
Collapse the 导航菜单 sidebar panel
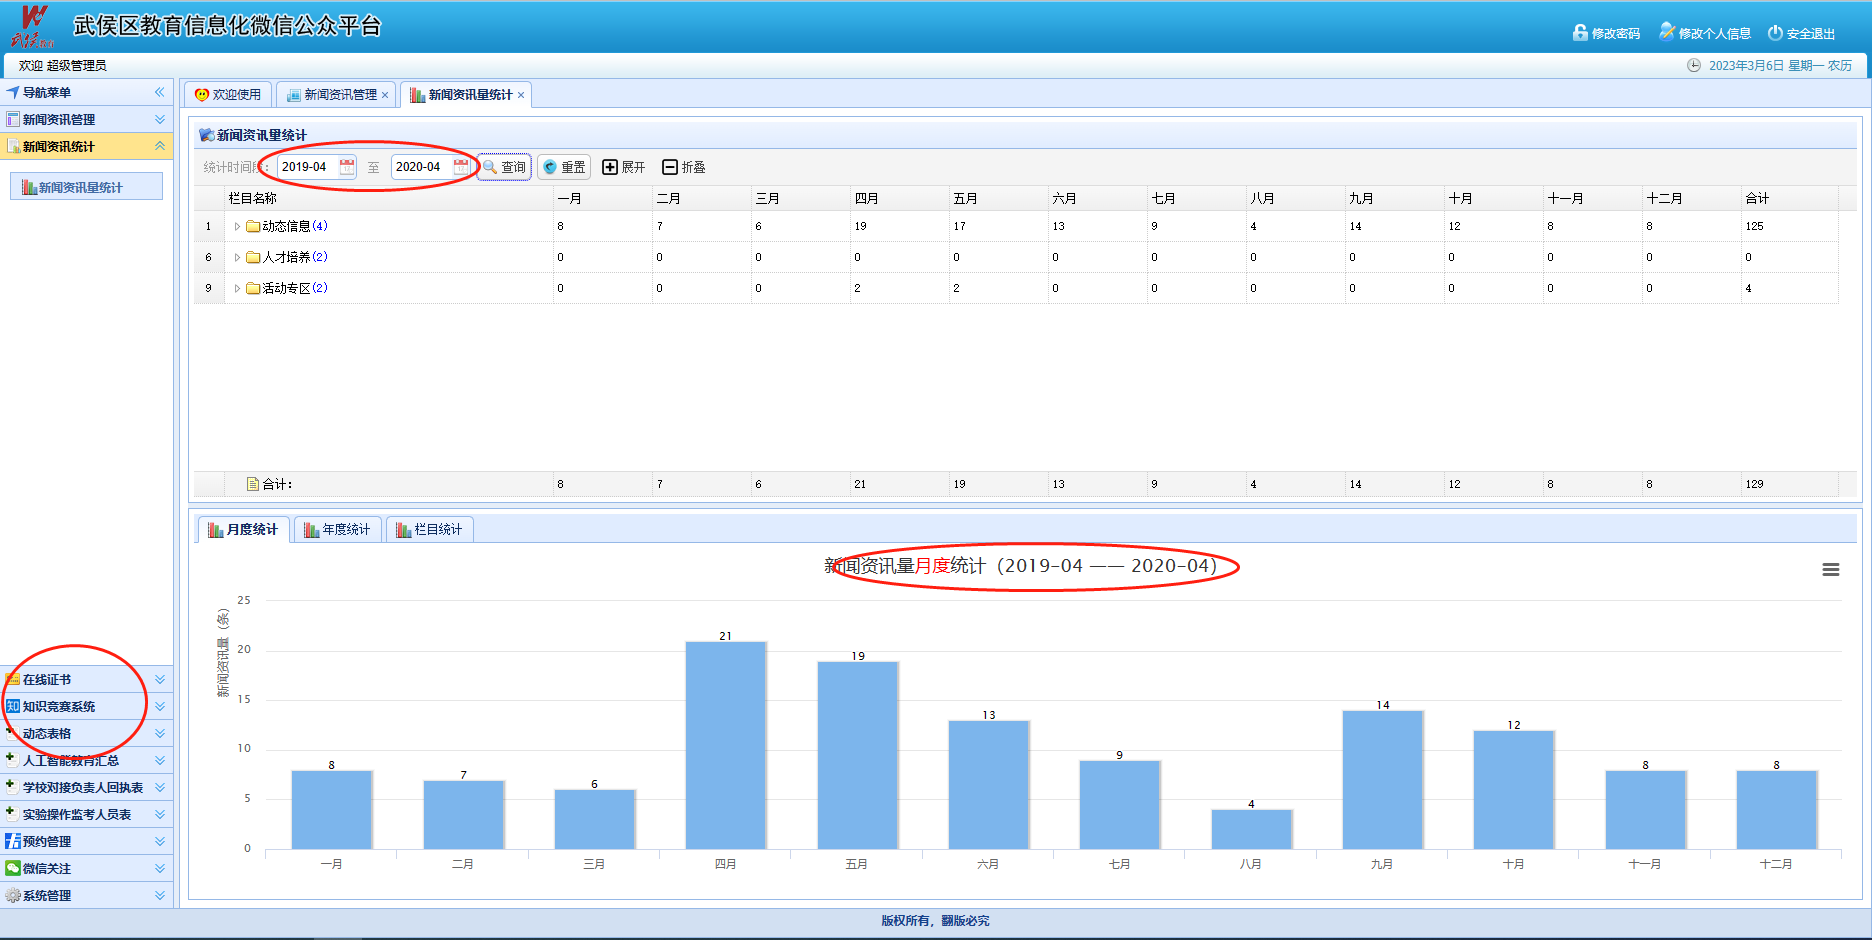(x=159, y=92)
